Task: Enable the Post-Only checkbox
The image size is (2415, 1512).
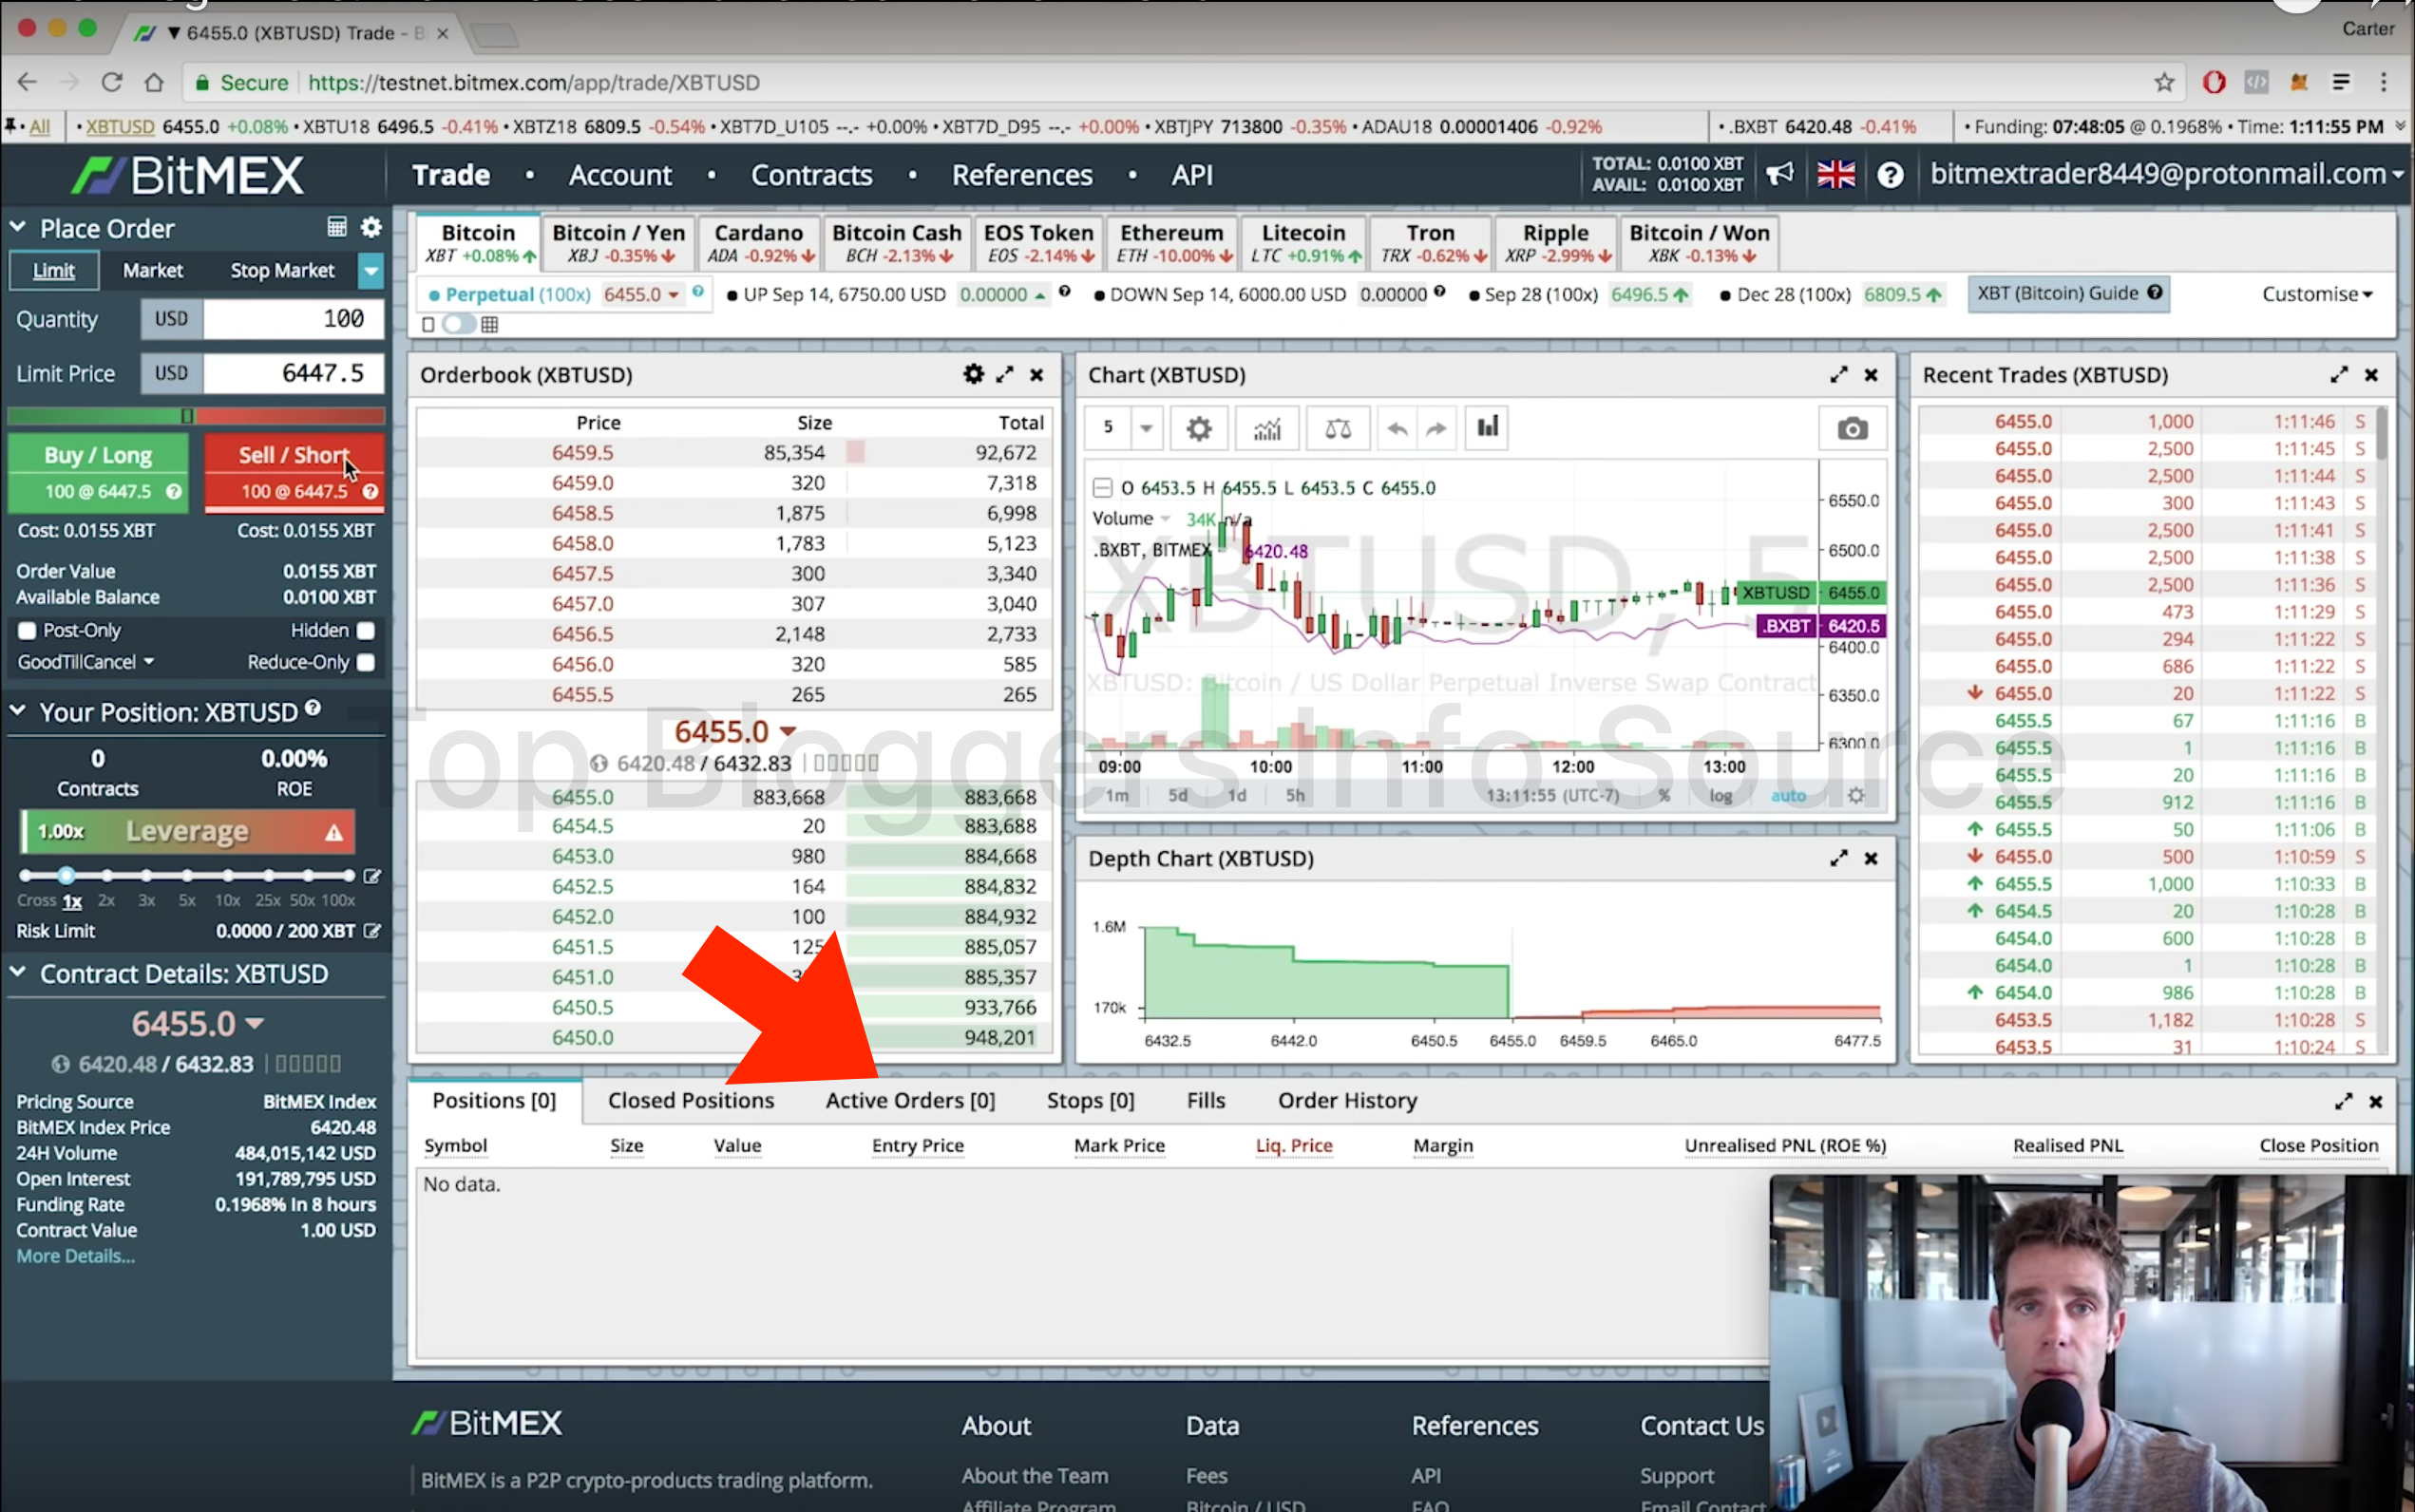Action: tap(27, 631)
